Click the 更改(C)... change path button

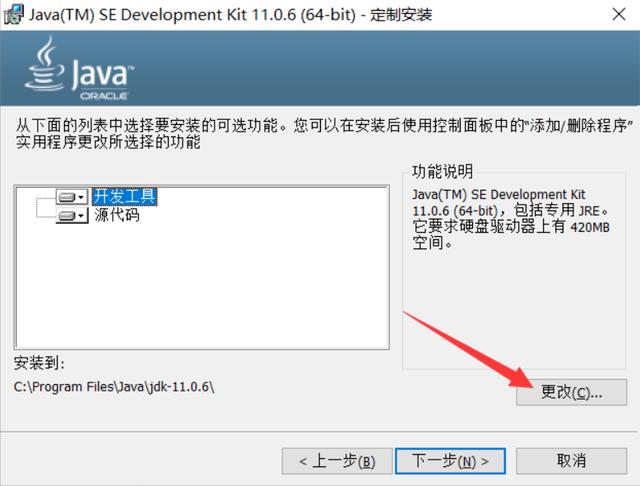pyautogui.click(x=571, y=392)
